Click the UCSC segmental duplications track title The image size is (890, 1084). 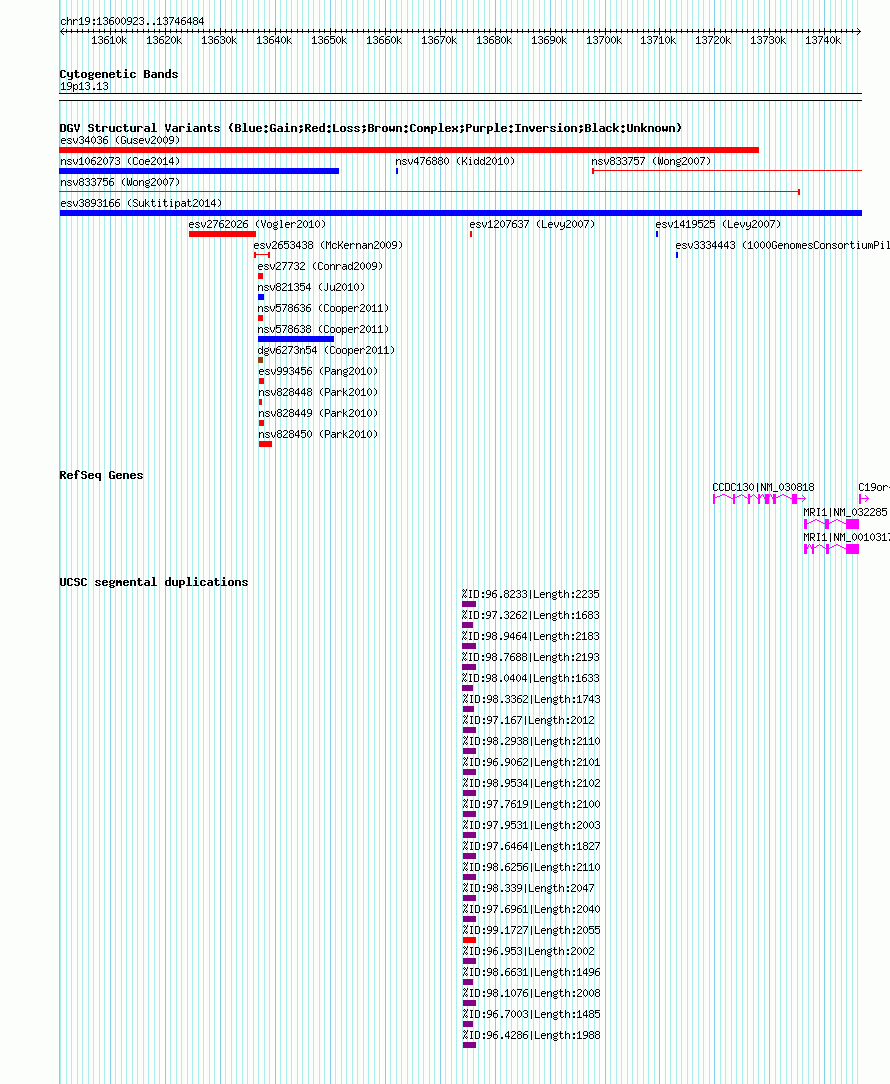(x=154, y=582)
